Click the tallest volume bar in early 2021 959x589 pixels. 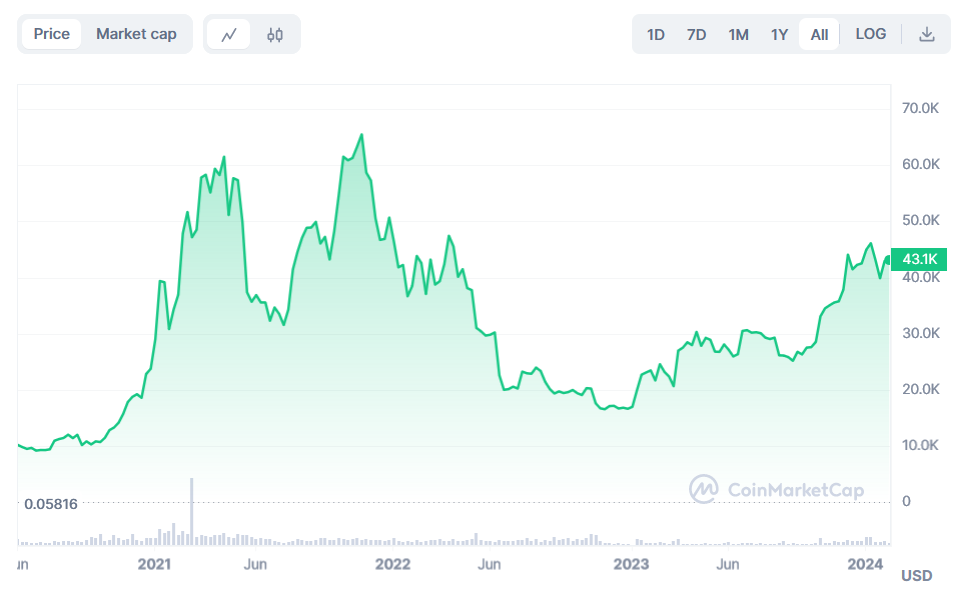point(191,511)
